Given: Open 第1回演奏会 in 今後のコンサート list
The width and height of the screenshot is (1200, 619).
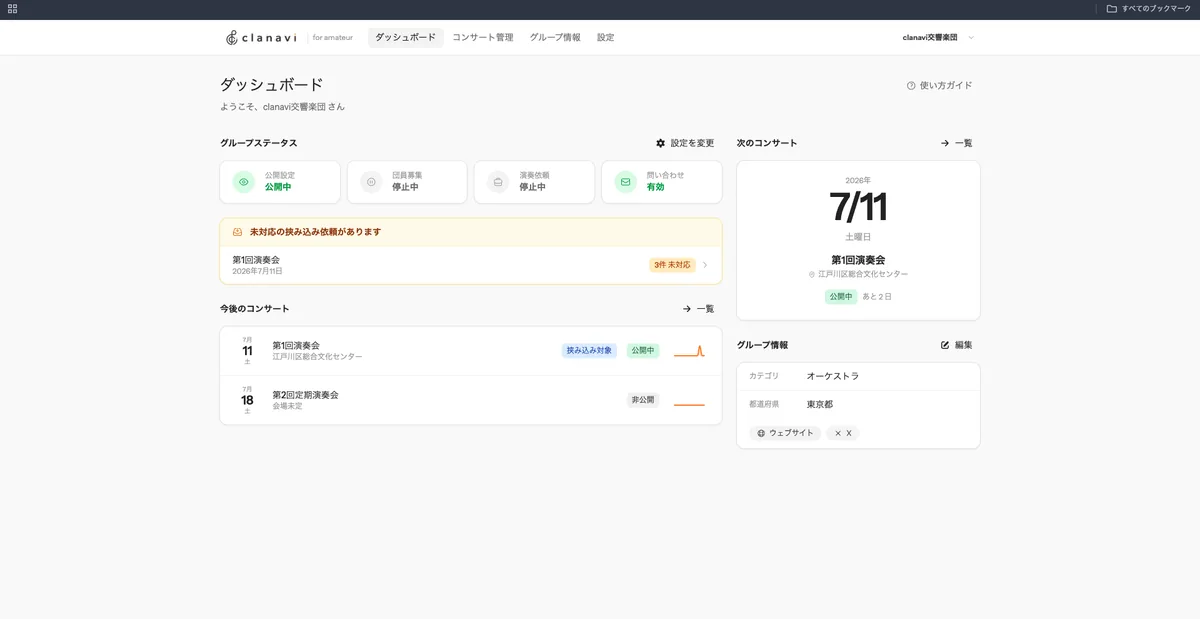Looking at the screenshot, I should coord(471,351).
